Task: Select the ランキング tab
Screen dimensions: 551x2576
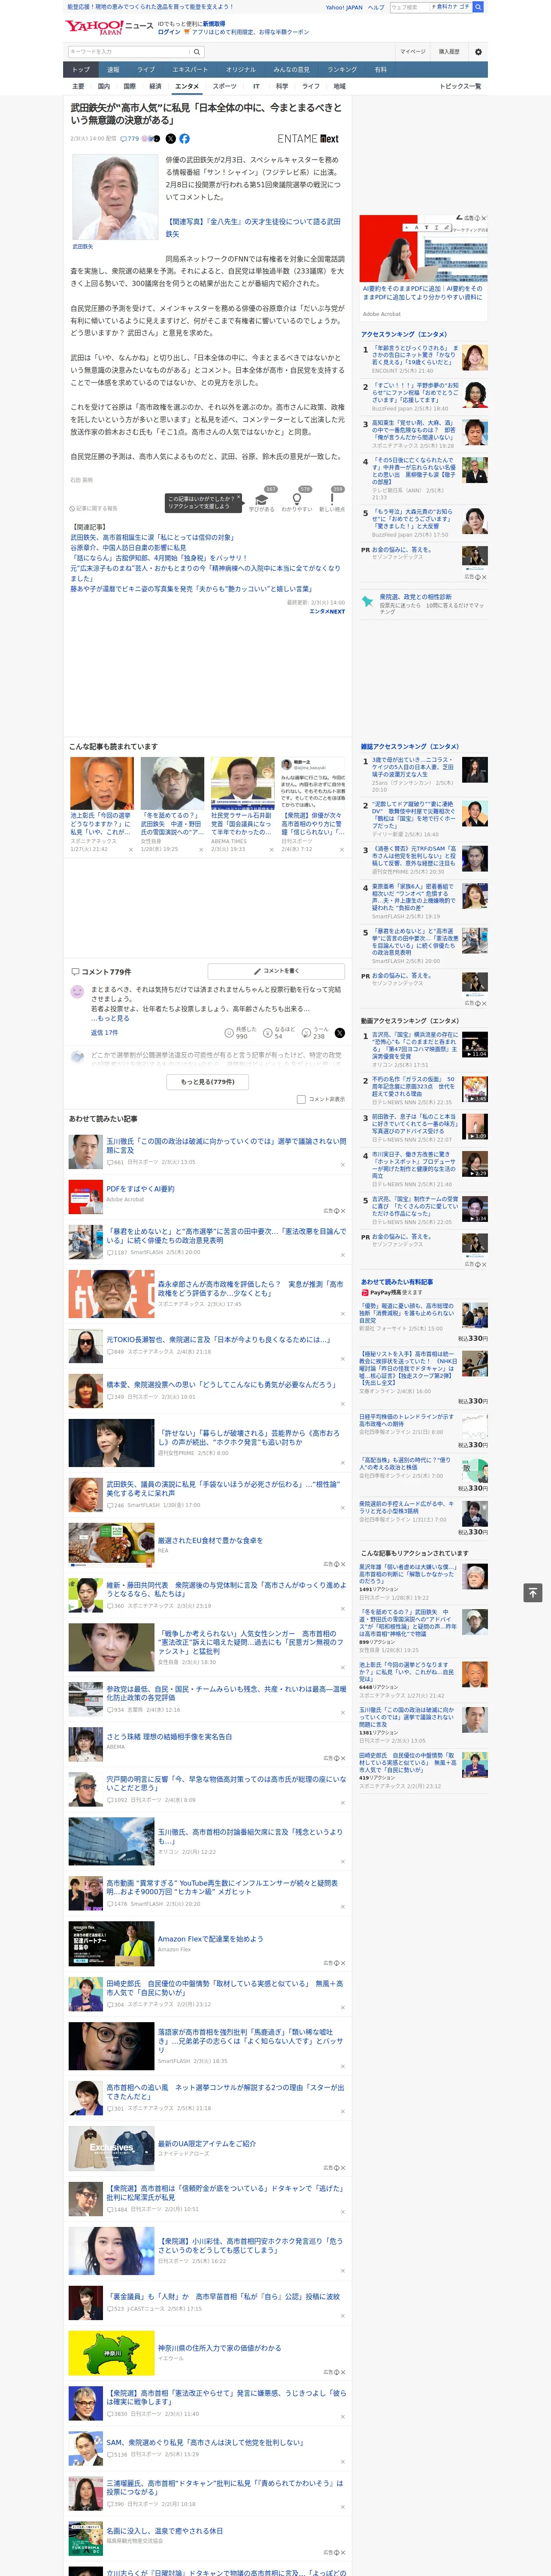Action: (342, 70)
